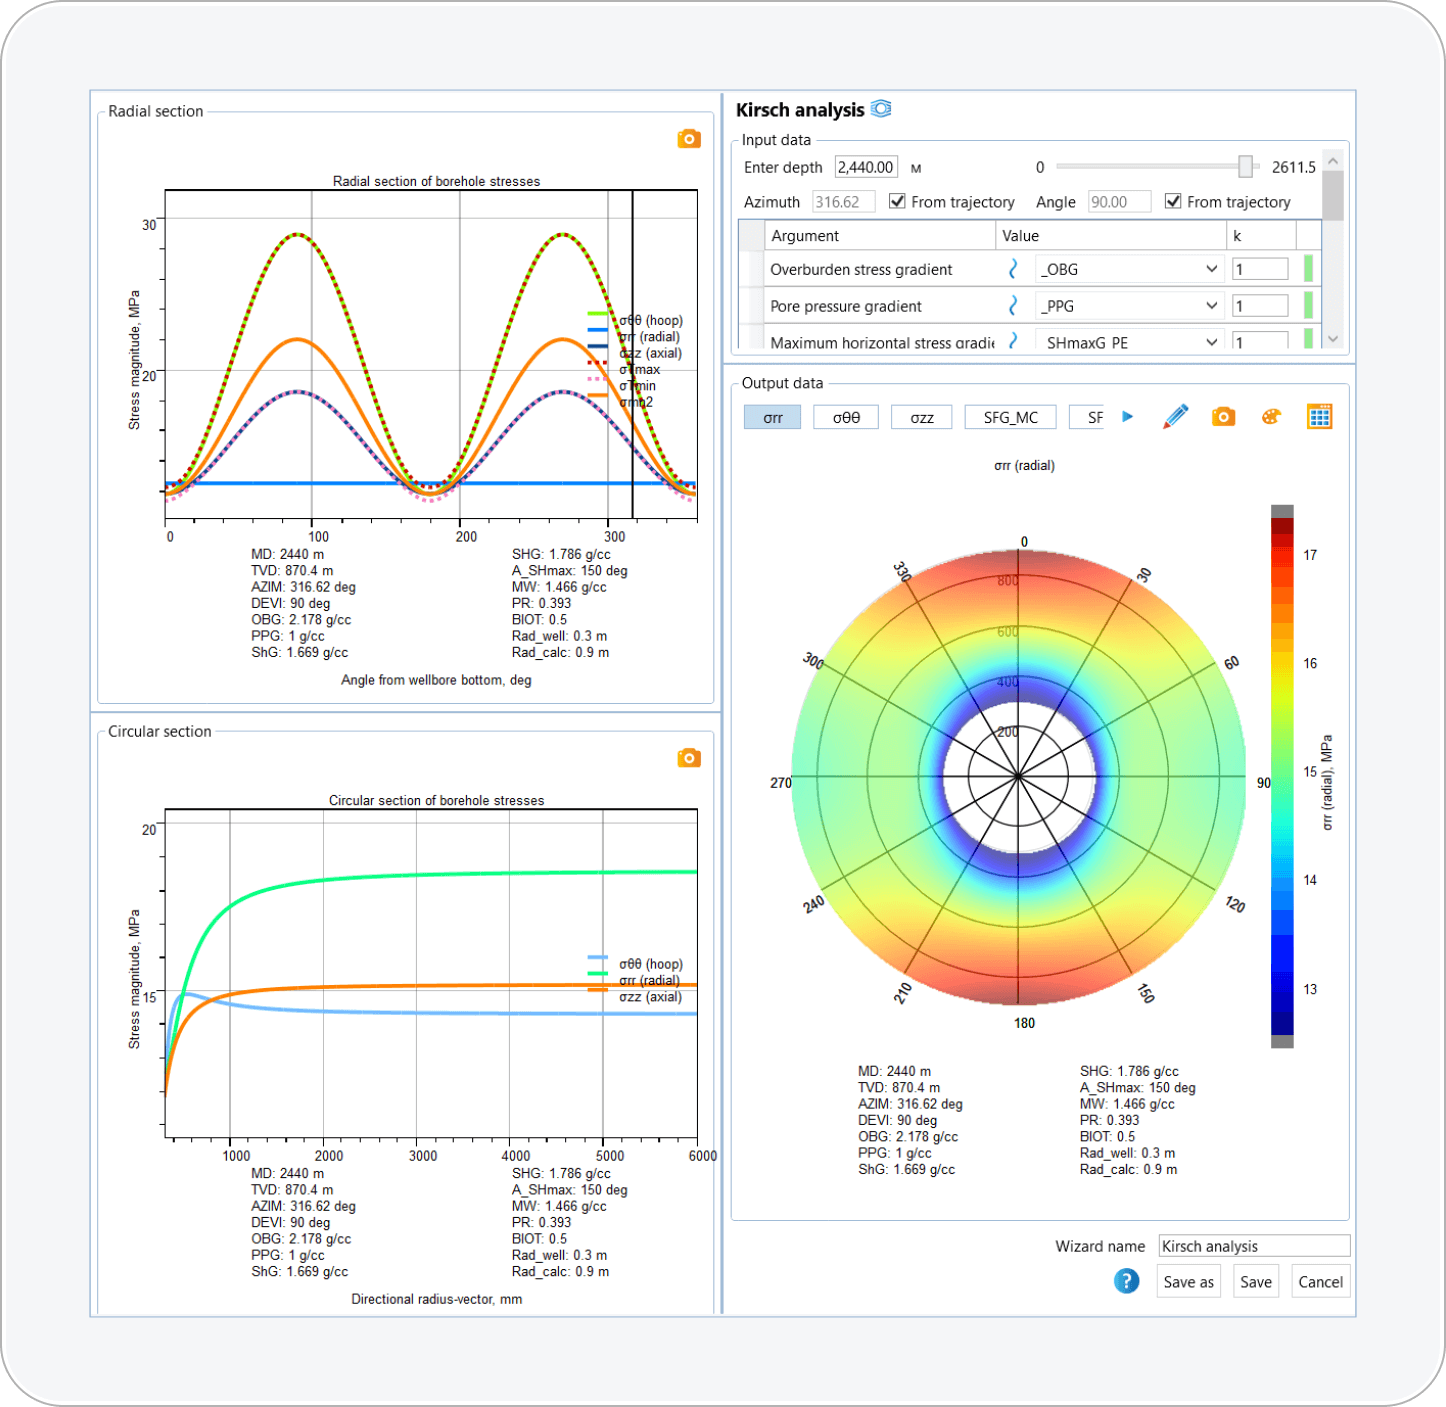Image resolution: width=1446 pixels, height=1407 pixels.
Task: Open the _PPG value dropdown
Action: tap(1209, 305)
